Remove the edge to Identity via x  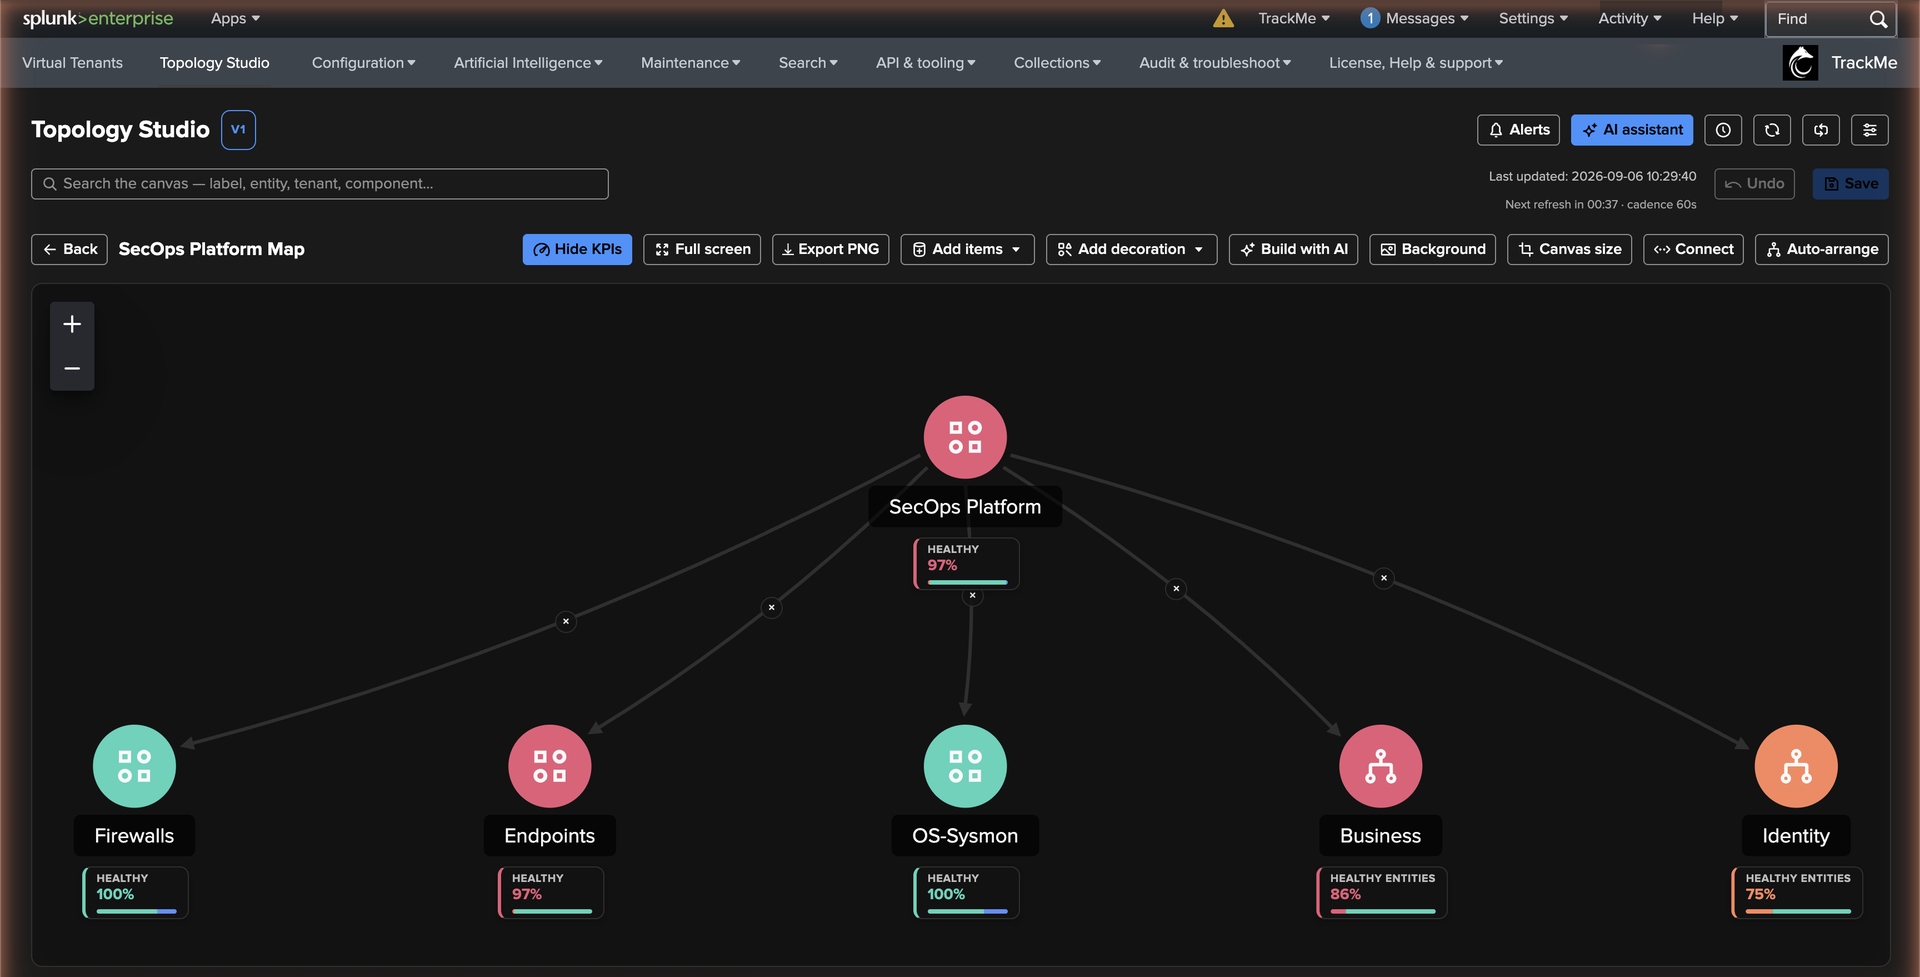click(x=1384, y=577)
